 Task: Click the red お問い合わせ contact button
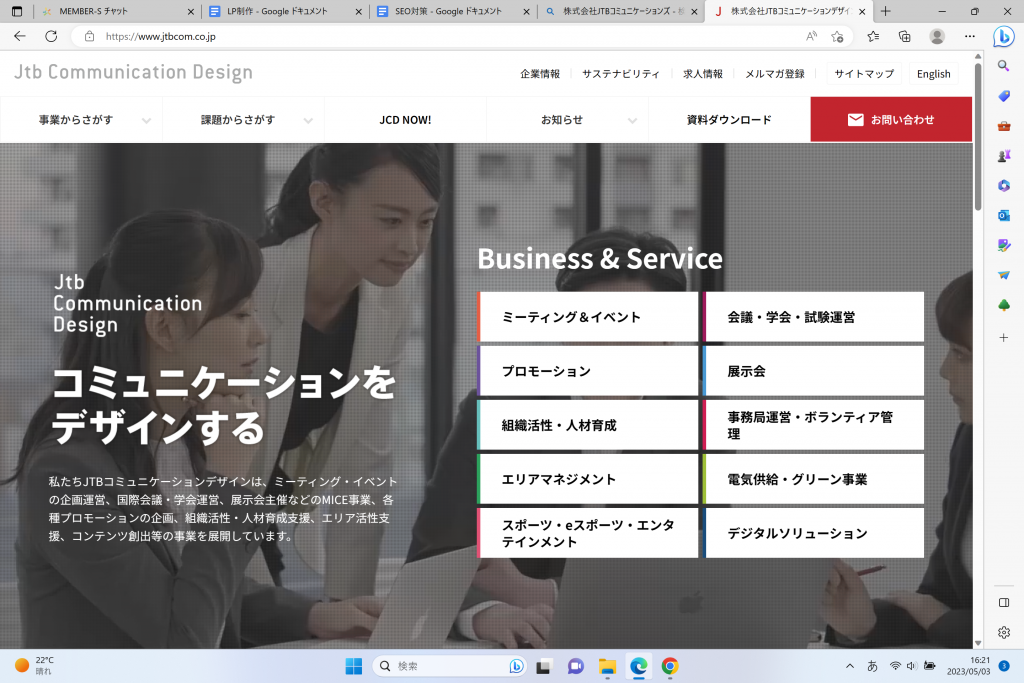pyautogui.click(x=890, y=120)
